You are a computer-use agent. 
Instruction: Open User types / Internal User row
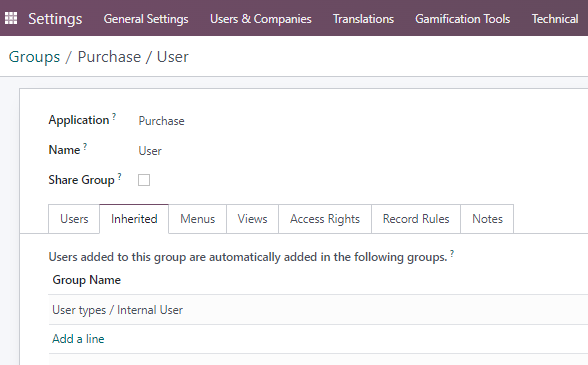[x=318, y=310]
